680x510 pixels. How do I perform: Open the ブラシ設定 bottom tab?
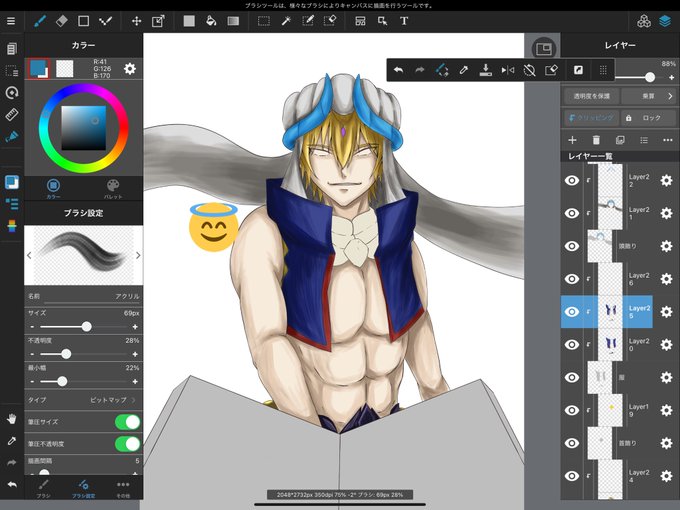tap(83, 488)
